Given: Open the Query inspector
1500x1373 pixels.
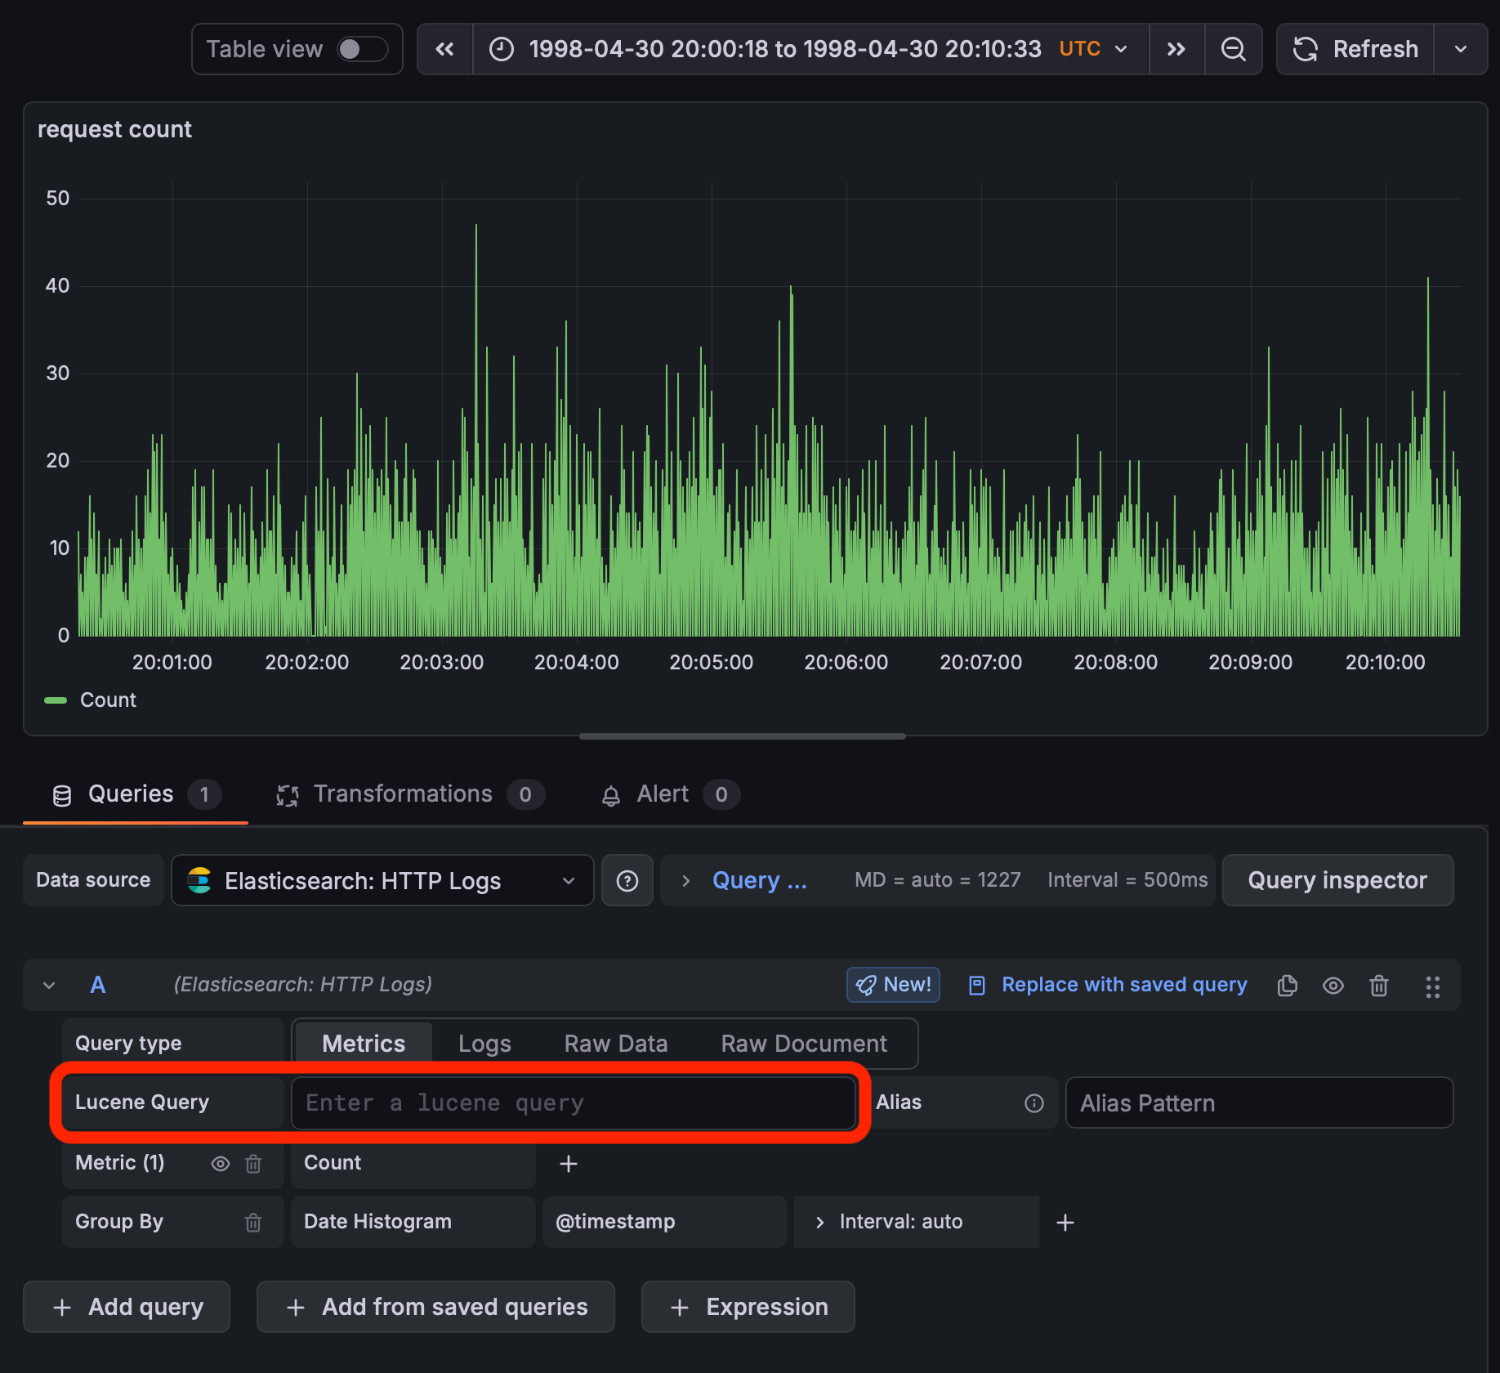Looking at the screenshot, I should (x=1337, y=880).
